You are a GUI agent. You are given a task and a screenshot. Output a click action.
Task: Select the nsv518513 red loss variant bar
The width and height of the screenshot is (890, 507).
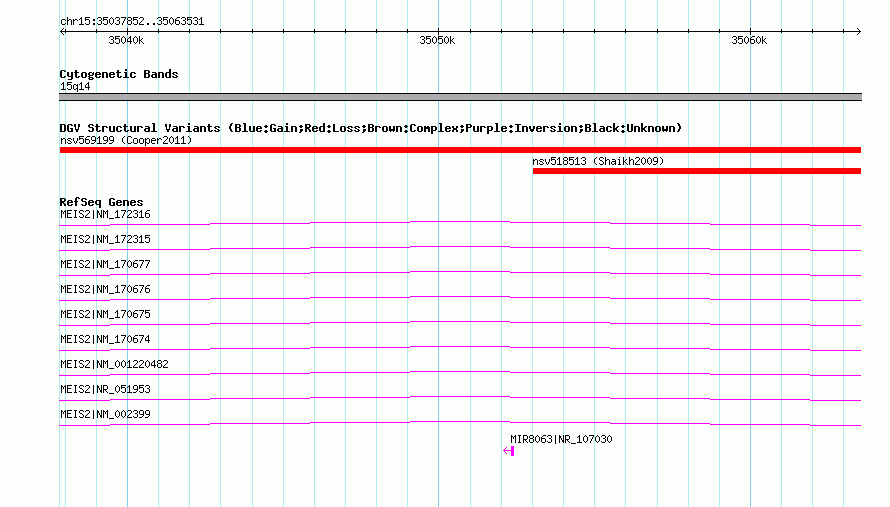(696, 171)
